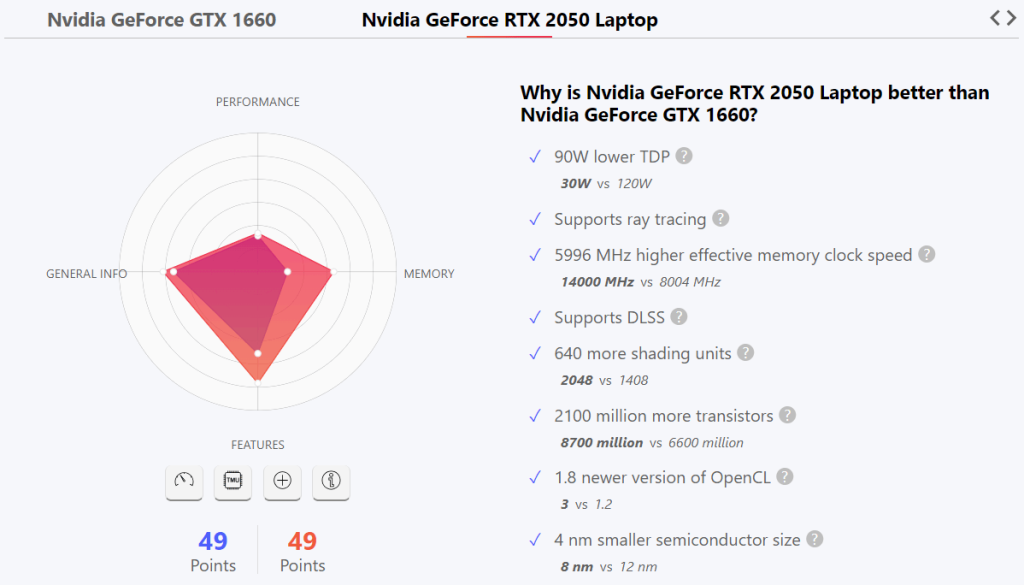
Task: Select the Nvidia GeForce RTX 2050 Laptop tab
Action: click(509, 20)
